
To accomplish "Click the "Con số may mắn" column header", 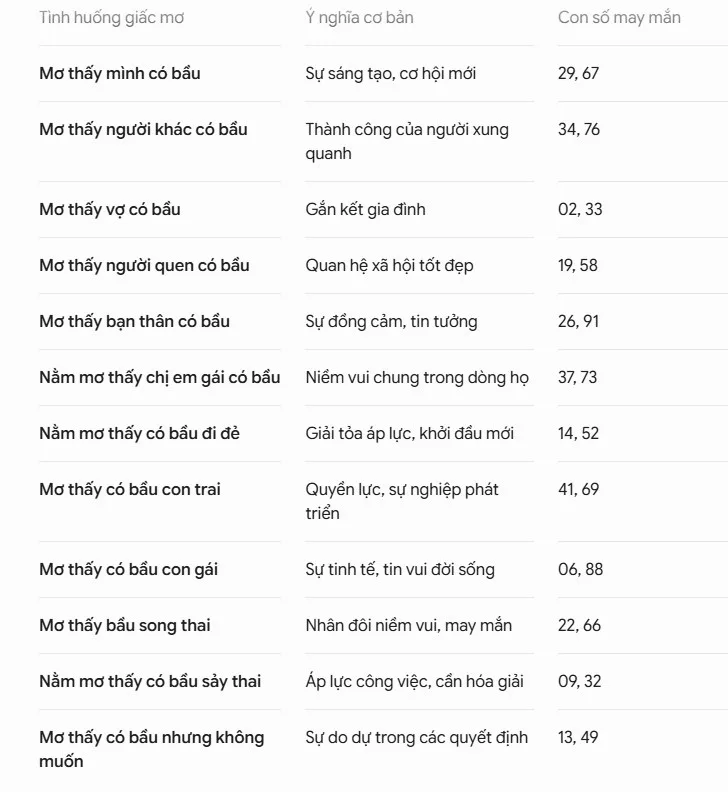I will click(619, 18).
